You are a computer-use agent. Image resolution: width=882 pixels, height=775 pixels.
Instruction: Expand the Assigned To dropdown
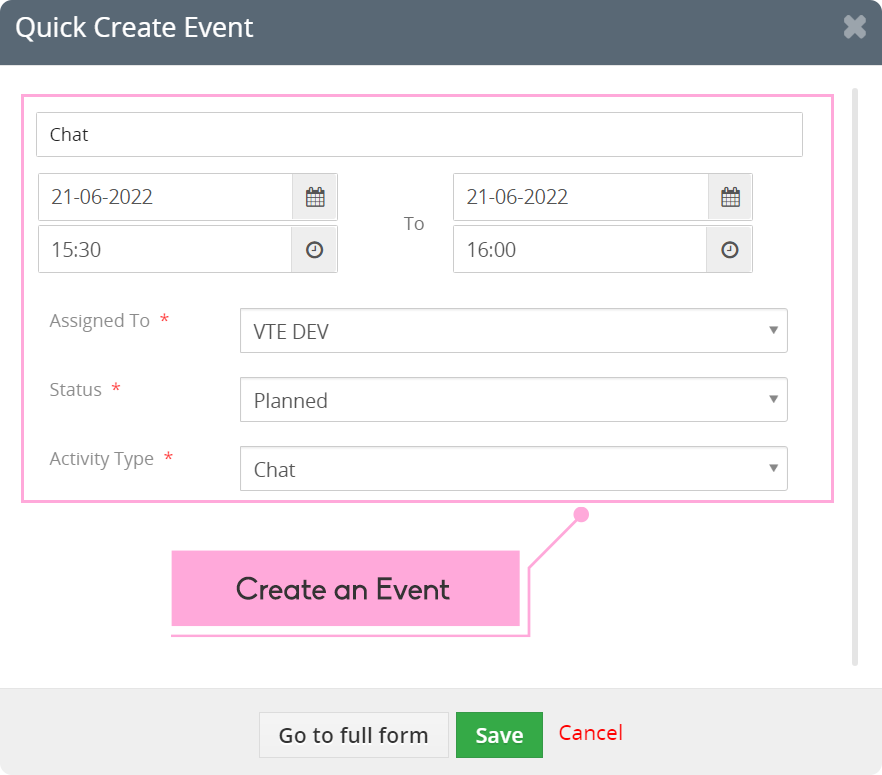coord(514,331)
